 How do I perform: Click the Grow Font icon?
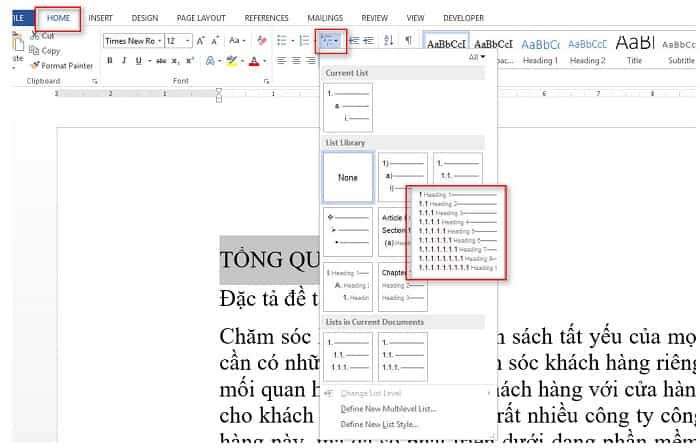(x=203, y=41)
